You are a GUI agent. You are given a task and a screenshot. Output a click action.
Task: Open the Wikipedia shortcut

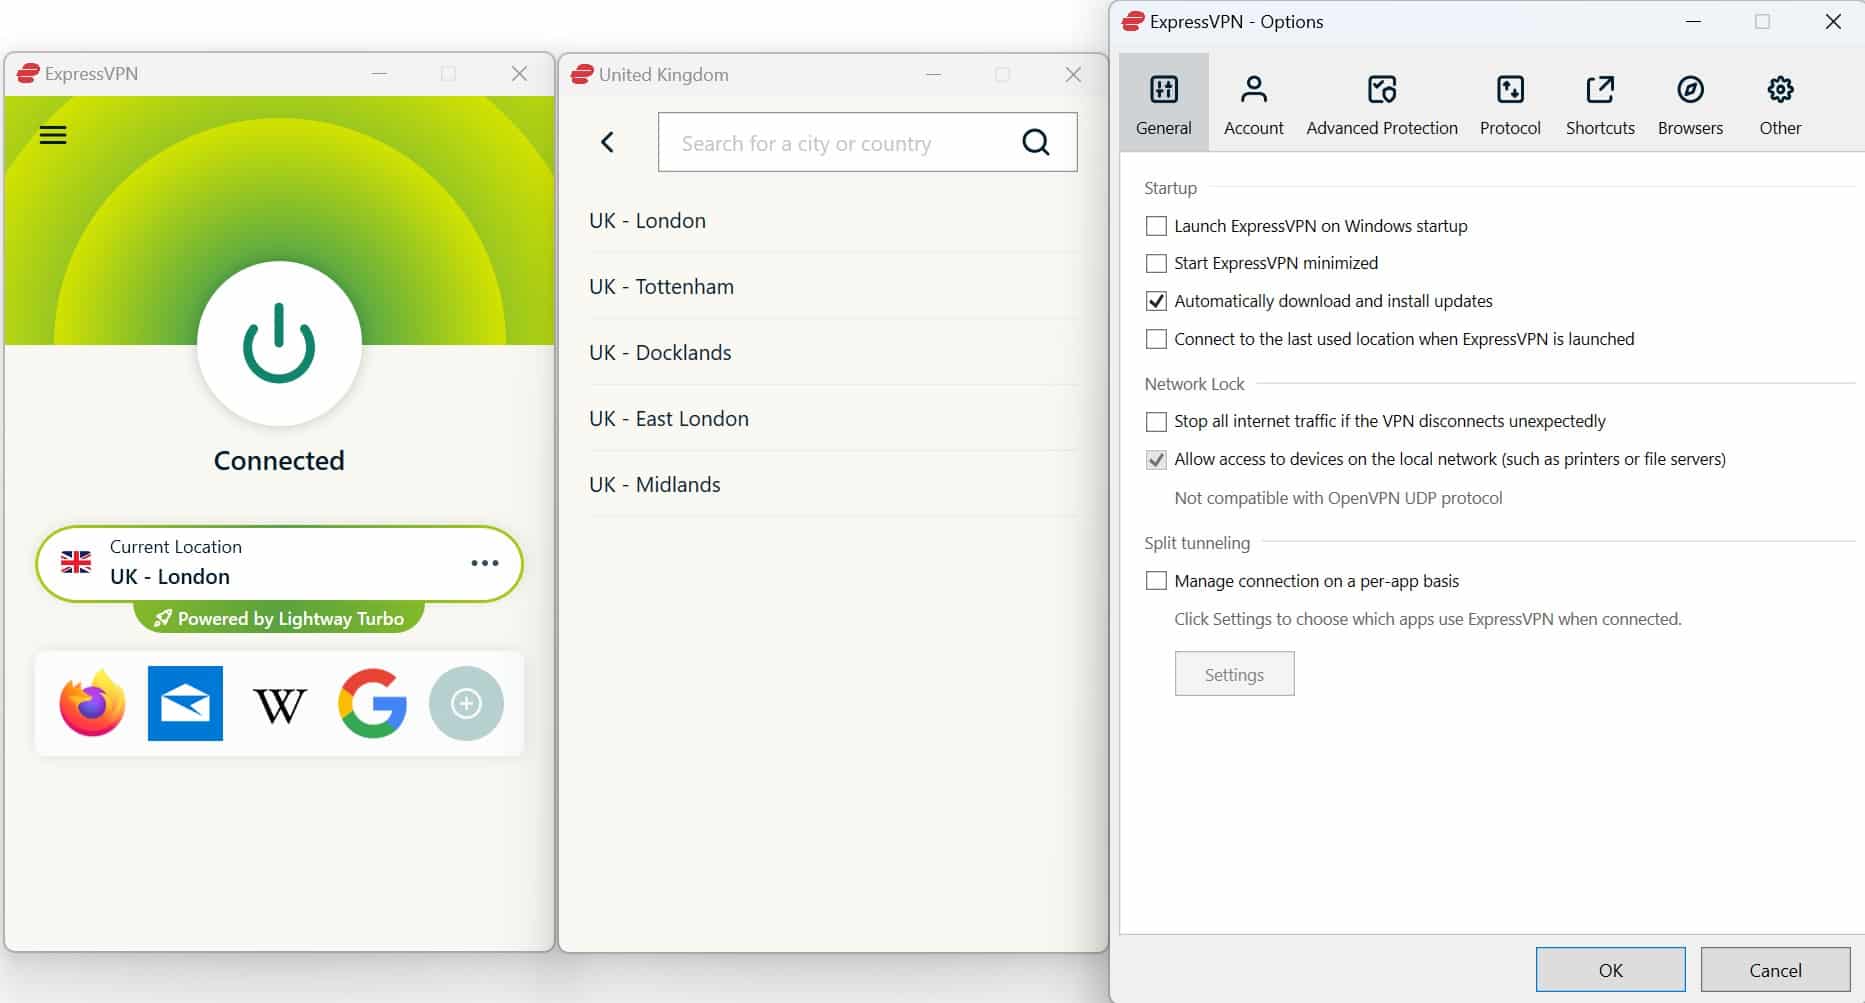tap(279, 705)
